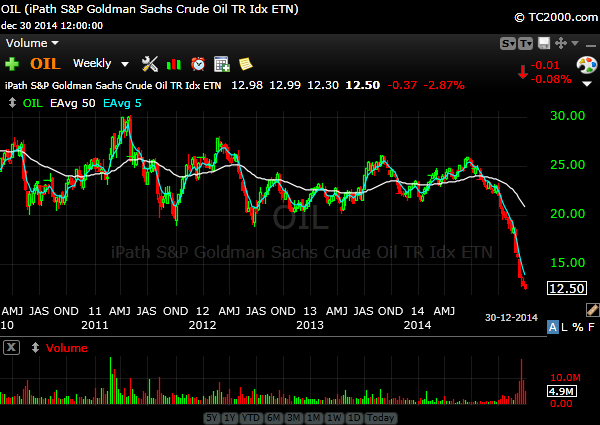The image size is (600, 425).
Task: Click the orange OIL ticker symbol
Action: pyautogui.click(x=45, y=64)
